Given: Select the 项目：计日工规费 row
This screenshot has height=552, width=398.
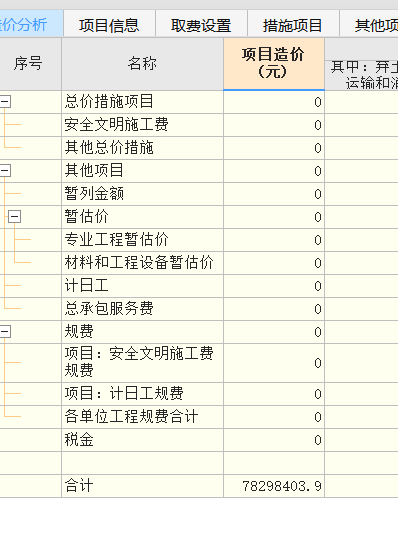Looking at the screenshot, I should (x=143, y=394).
